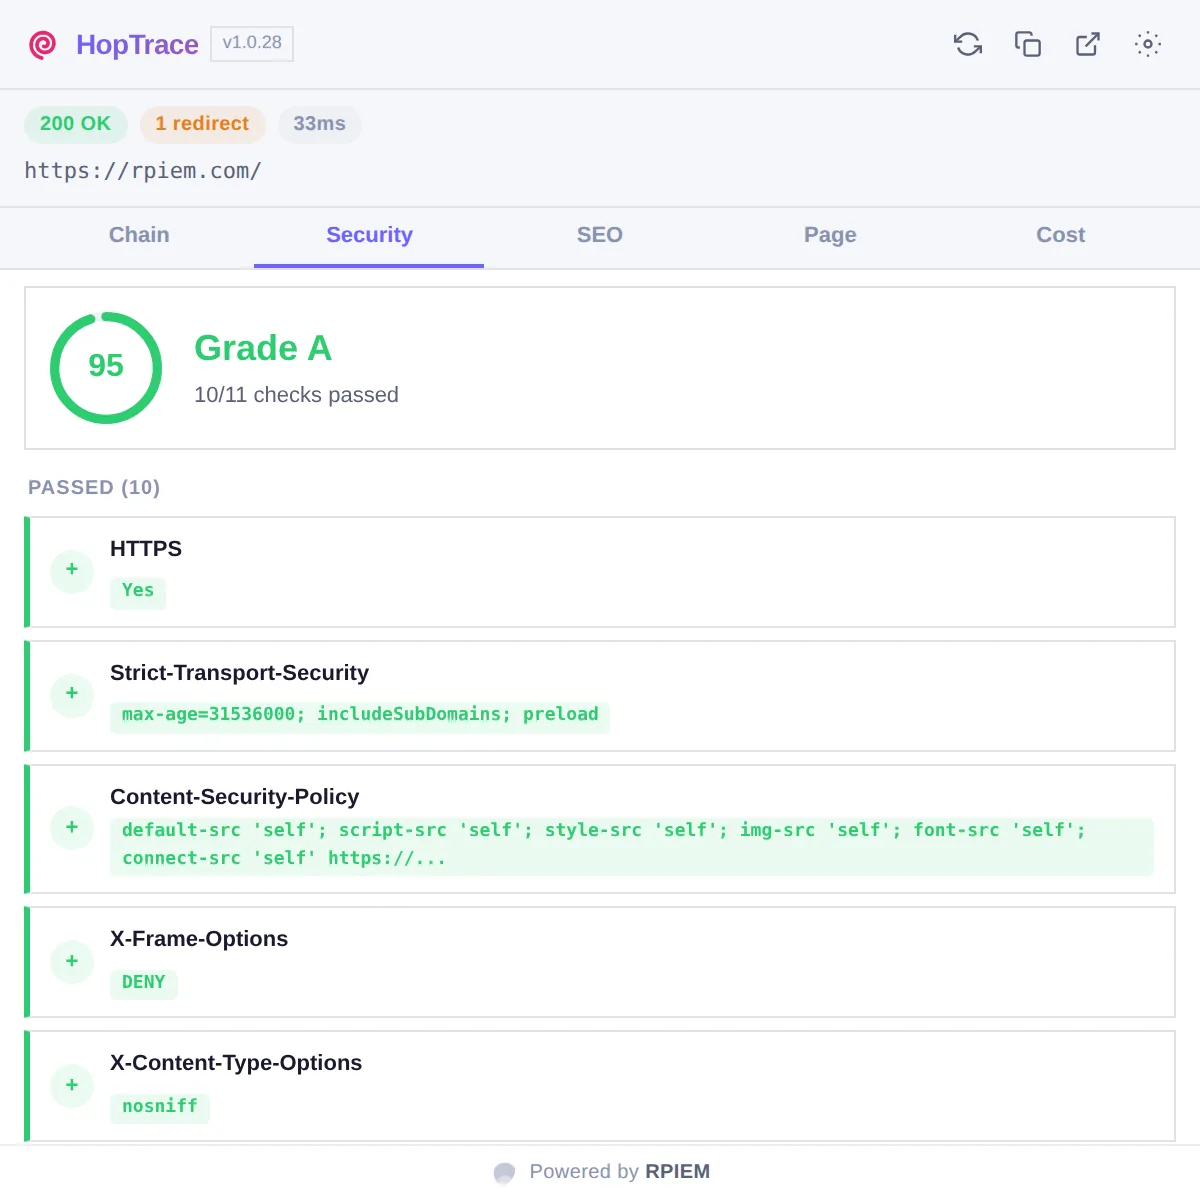Click the PASSED (10) section label
1200x1200 pixels.
pos(94,488)
